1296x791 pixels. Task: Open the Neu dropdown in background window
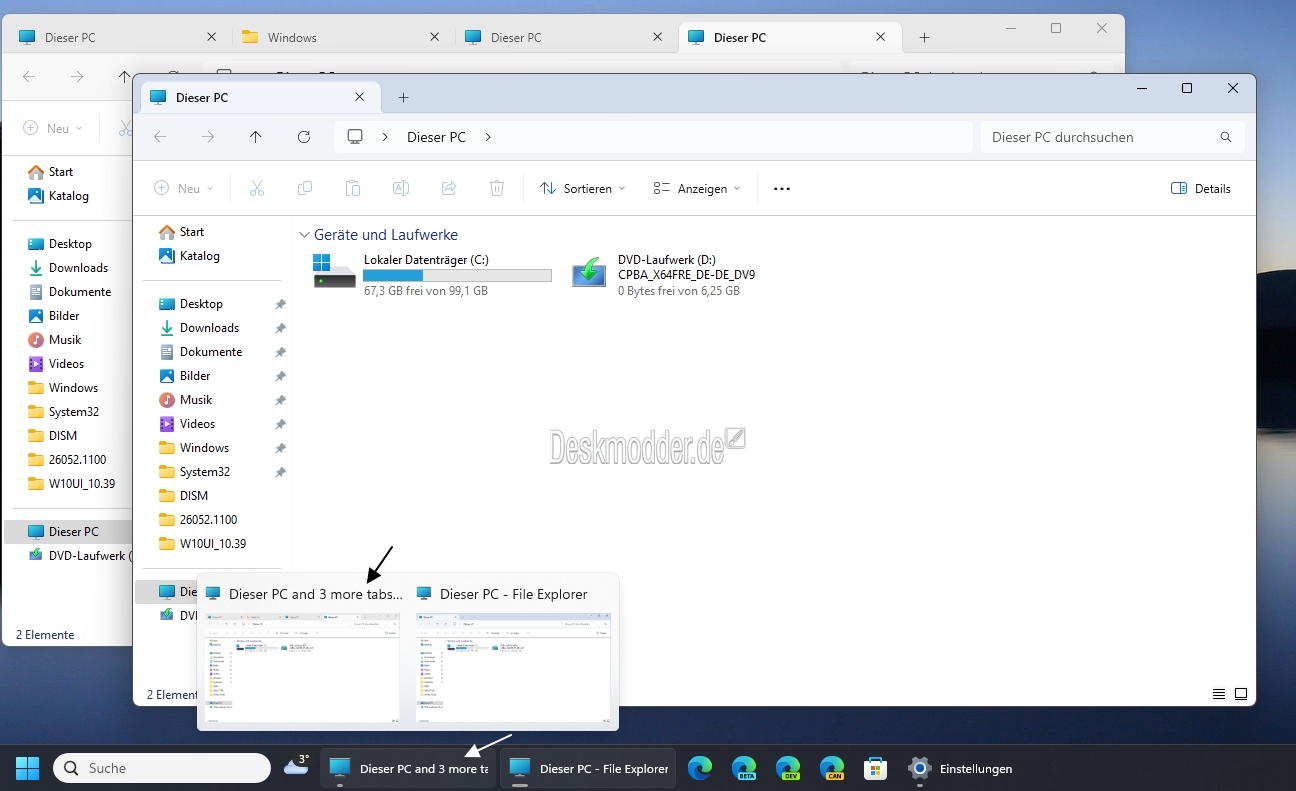pyautogui.click(x=53, y=128)
